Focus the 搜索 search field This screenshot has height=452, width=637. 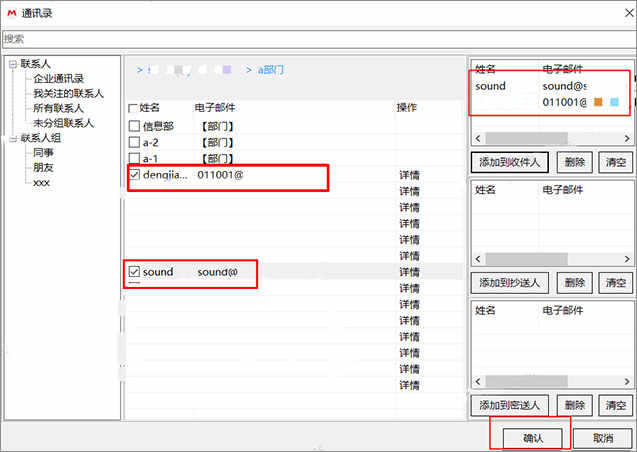318,39
